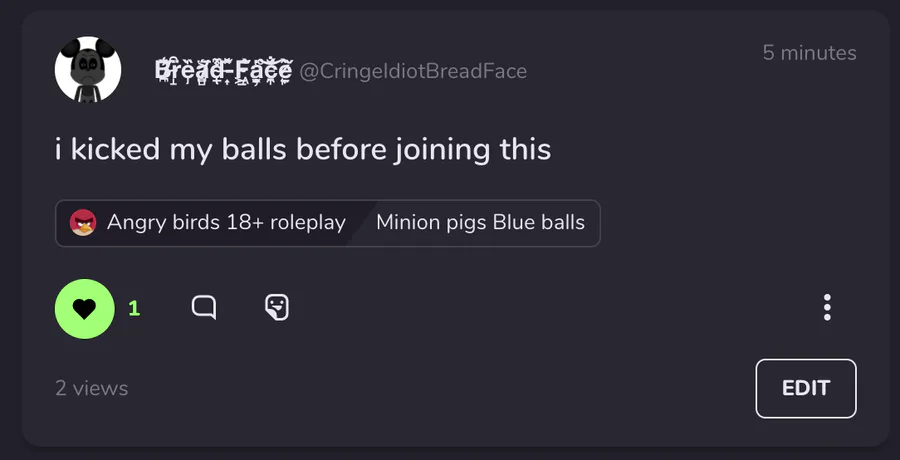This screenshot has height=460, width=900.
Task: Click the 5 minutes timestamp
Action: tap(809, 53)
